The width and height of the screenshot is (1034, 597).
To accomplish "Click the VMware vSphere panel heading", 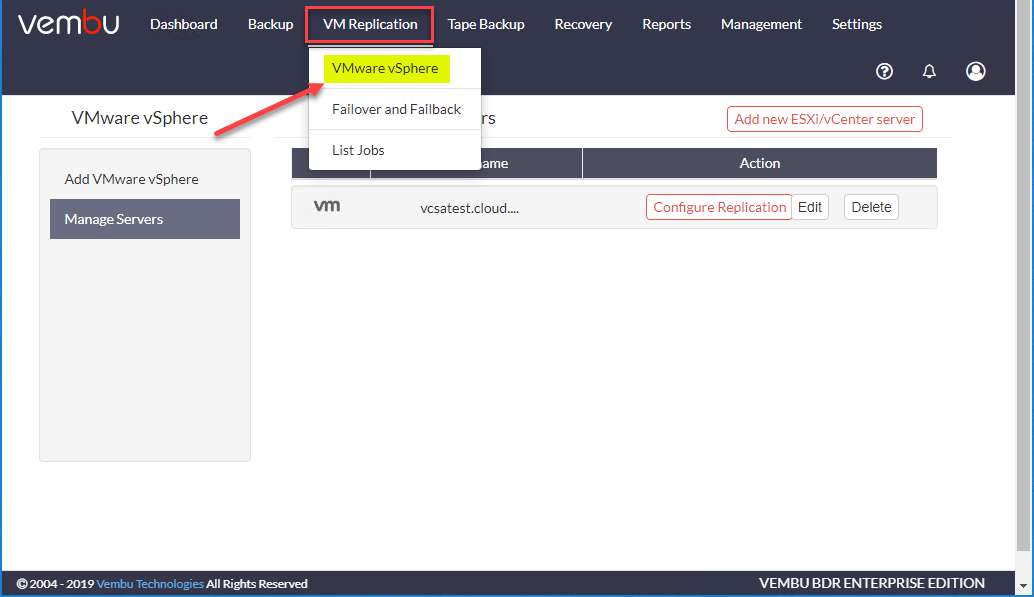I will (x=140, y=118).
